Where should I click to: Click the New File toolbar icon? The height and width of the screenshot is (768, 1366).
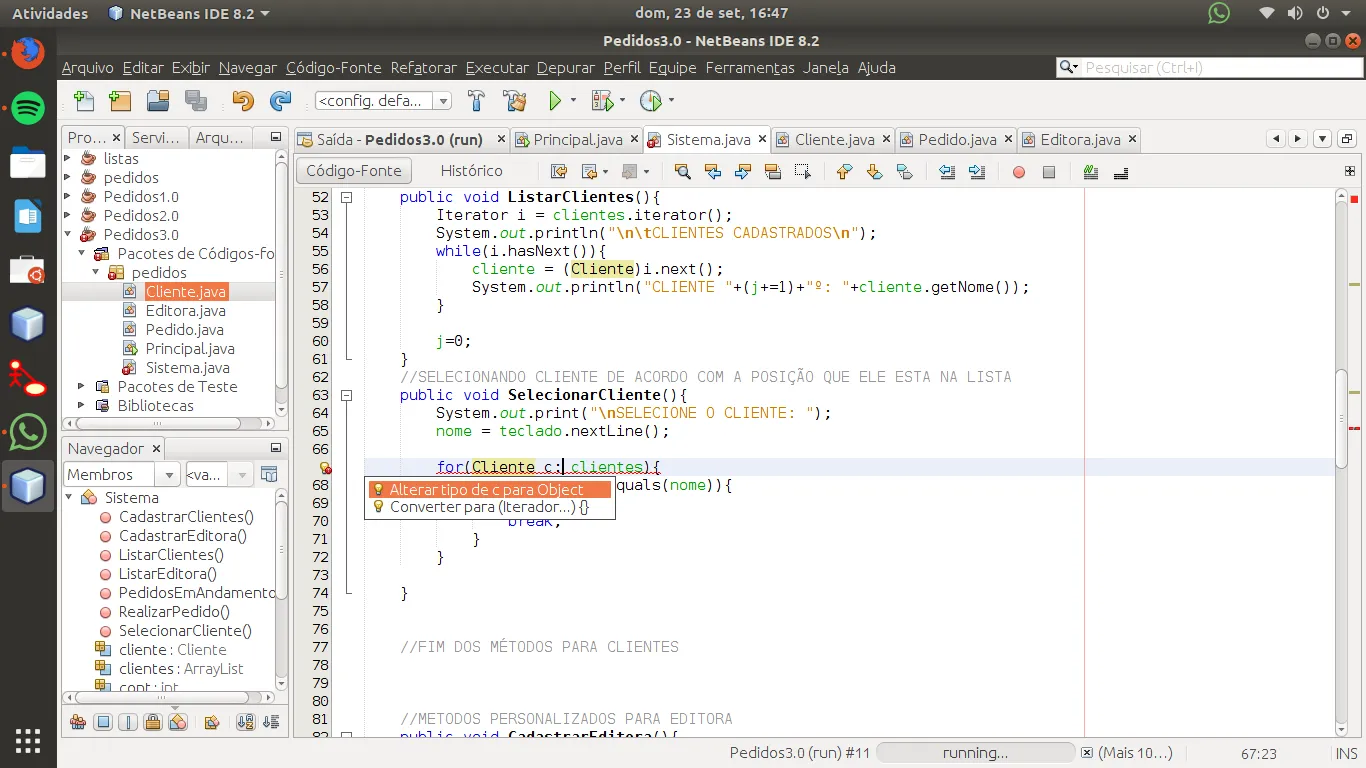[84, 101]
